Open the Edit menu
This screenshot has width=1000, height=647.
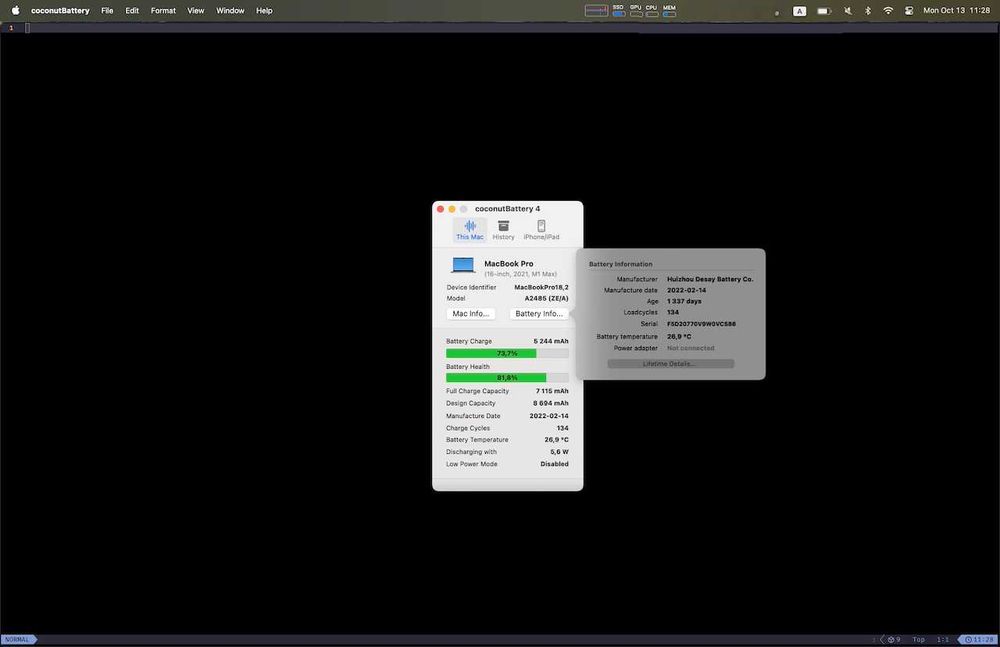click(132, 10)
